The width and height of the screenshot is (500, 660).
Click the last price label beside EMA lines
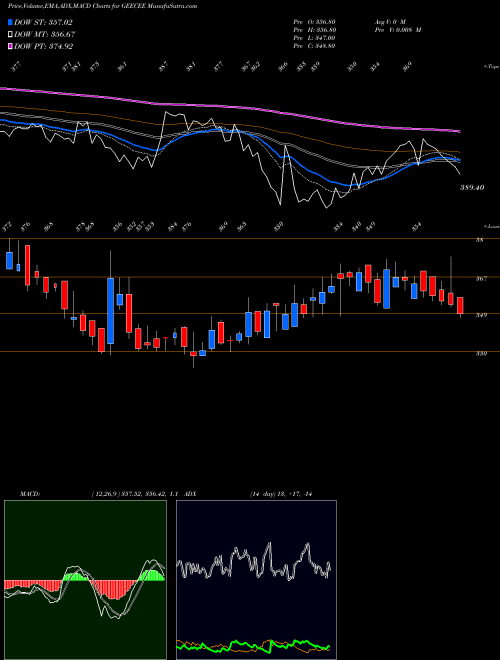pyautogui.click(x=471, y=187)
